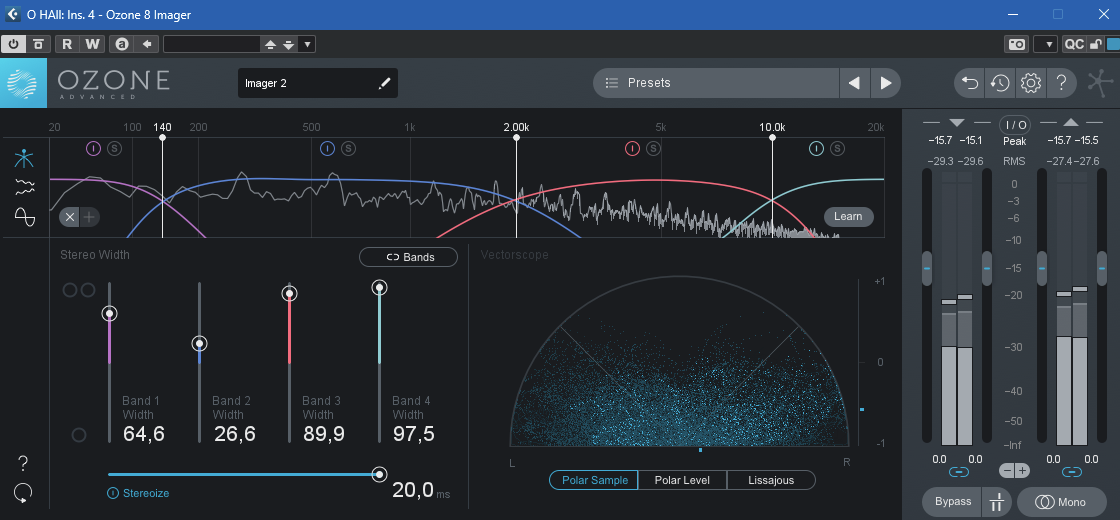This screenshot has width=1120, height=520.
Task: Switch to Lissajous tab
Action: tap(771, 480)
